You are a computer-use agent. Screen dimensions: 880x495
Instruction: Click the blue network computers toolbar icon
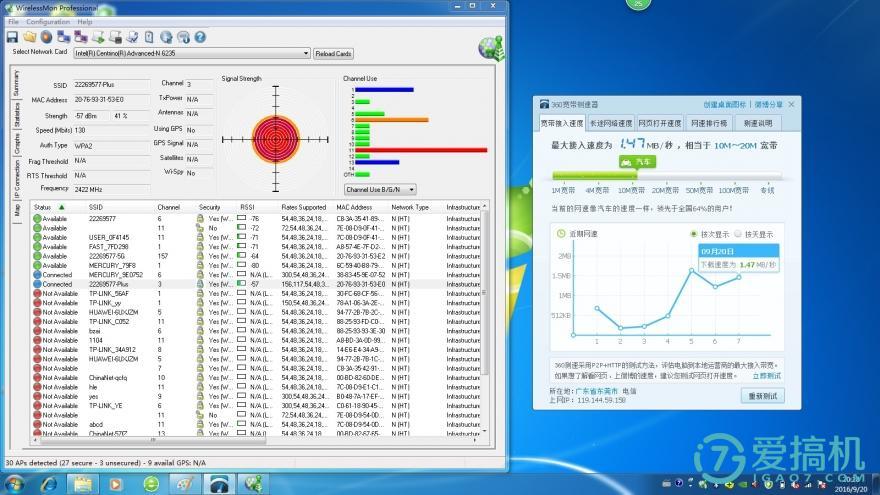63,37
